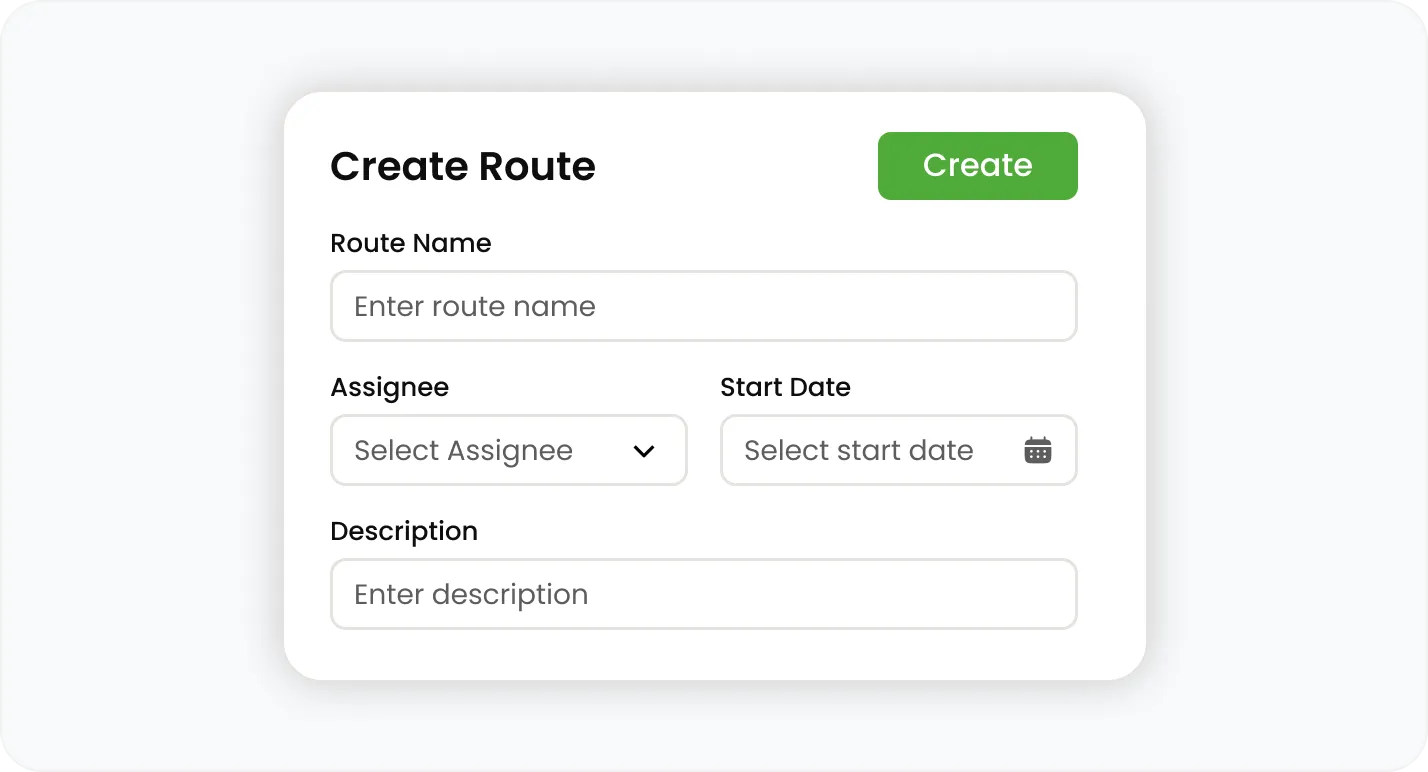The image size is (1428, 772).
Task: Click the Route Name label
Action: [411, 243]
